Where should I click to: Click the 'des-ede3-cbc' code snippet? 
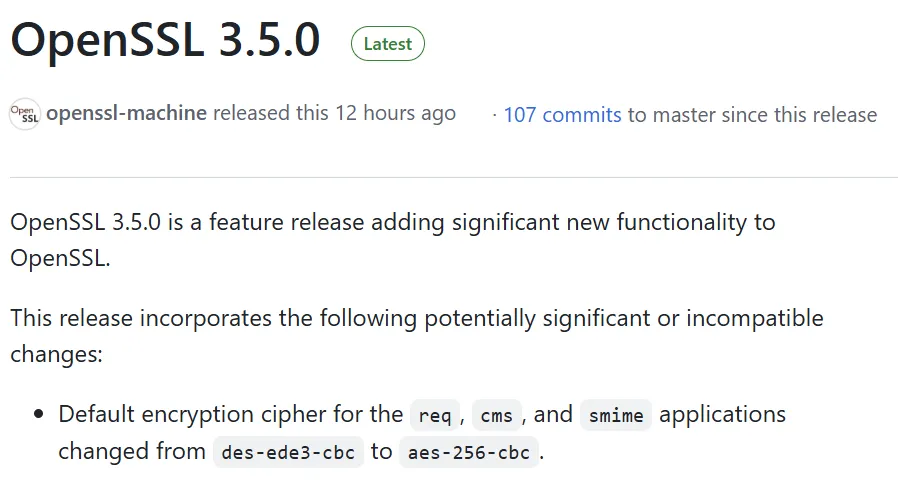pyautogui.click(x=287, y=452)
